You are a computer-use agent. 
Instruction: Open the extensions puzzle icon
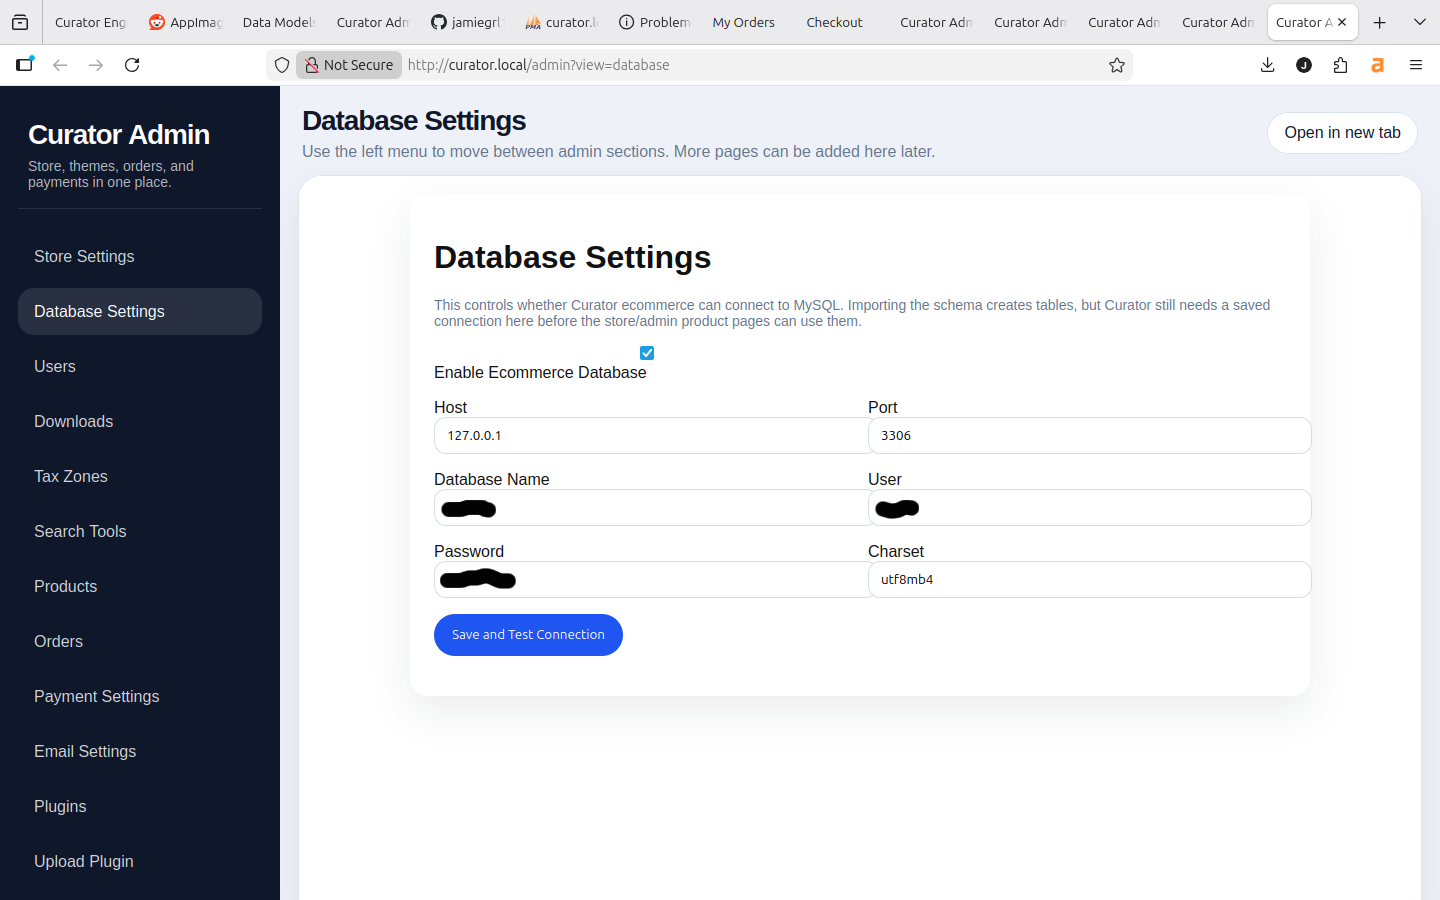1340,65
